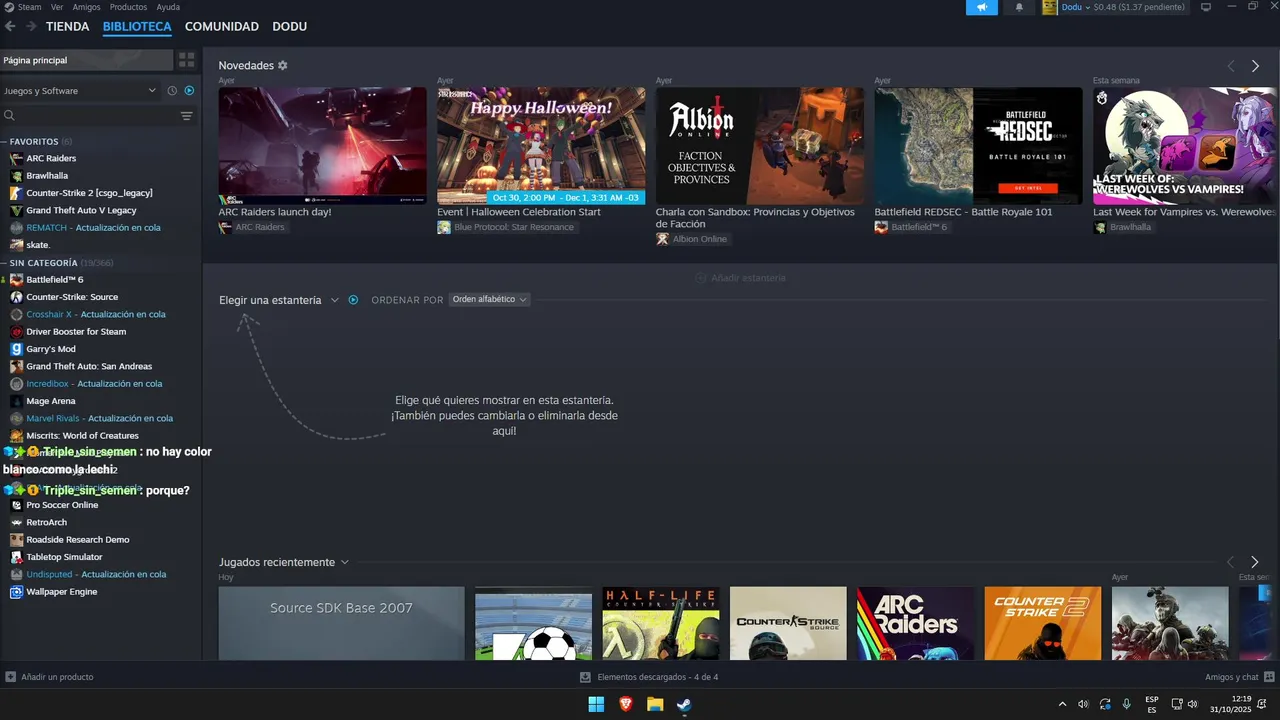
Task: Open the Battlefield REDSEC news thumbnail
Action: click(978, 146)
